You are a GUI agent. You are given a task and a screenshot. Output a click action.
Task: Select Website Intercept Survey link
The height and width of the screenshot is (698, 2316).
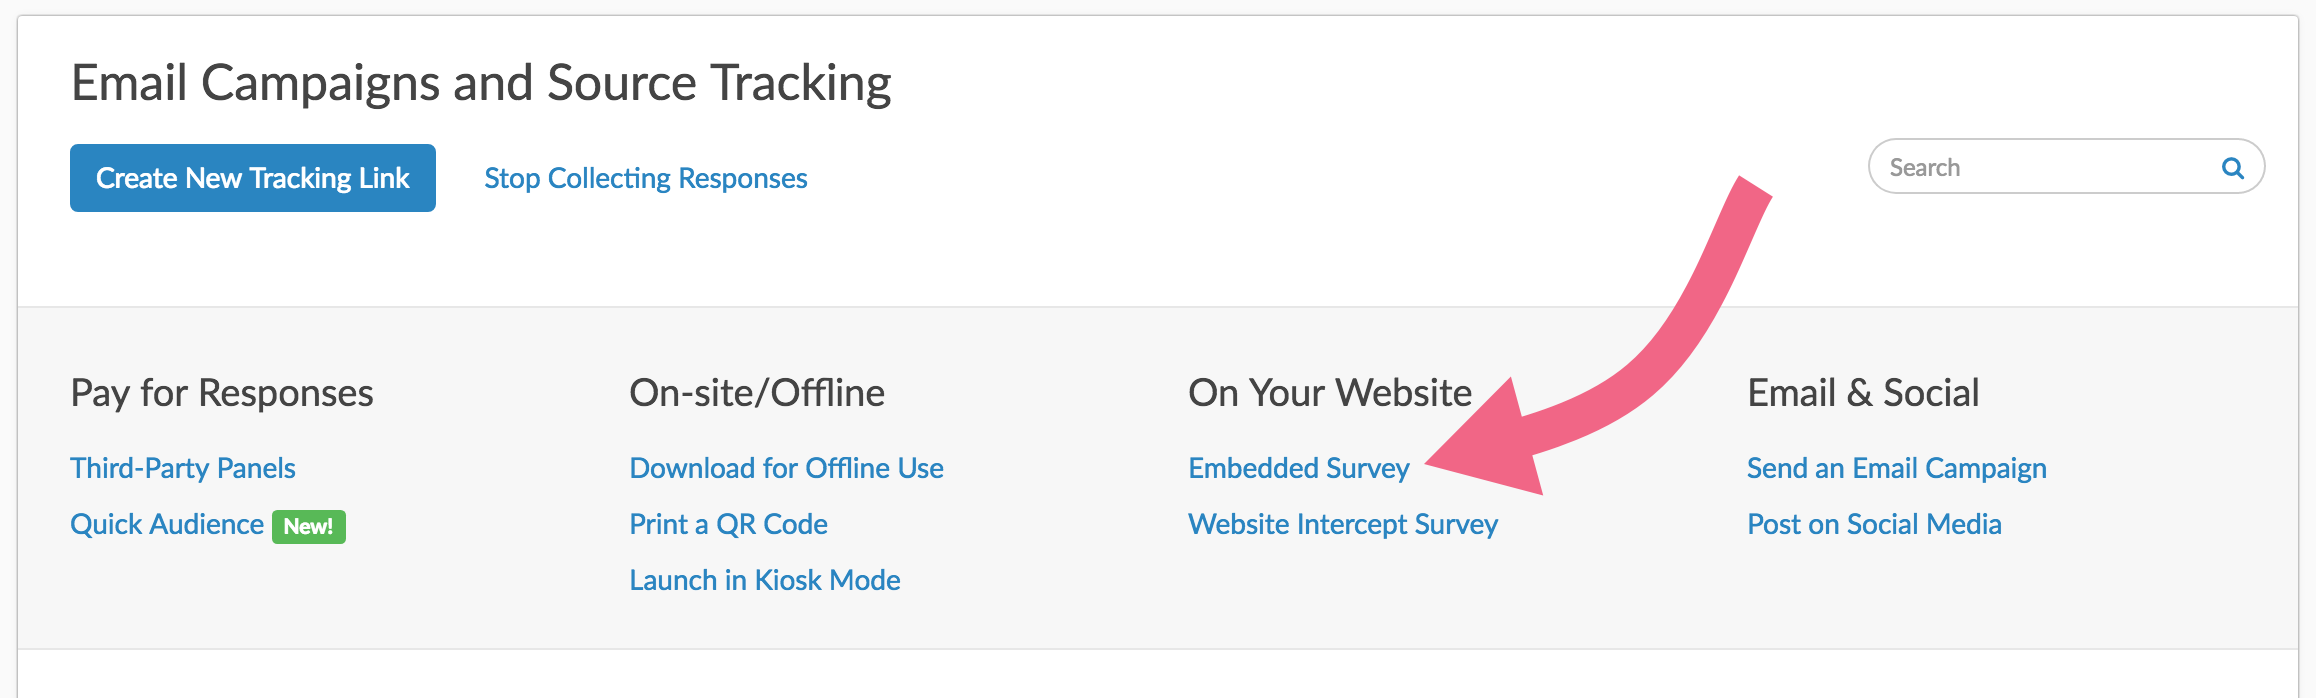(x=1343, y=524)
